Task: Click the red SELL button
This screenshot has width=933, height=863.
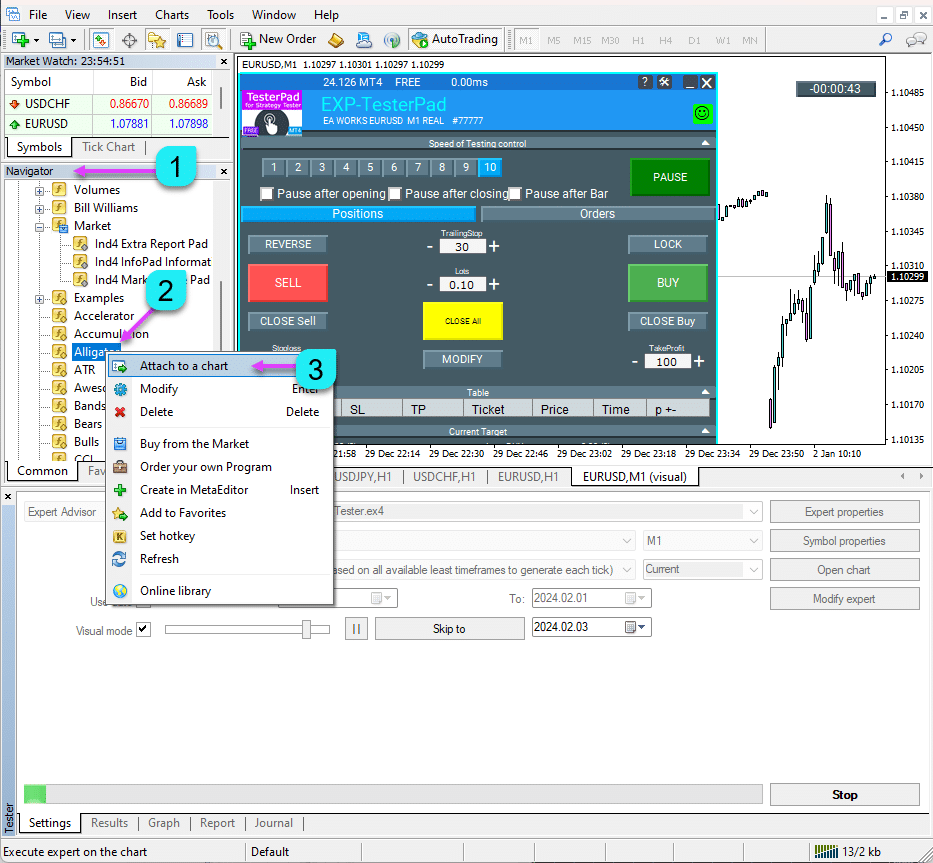Action: (x=287, y=283)
